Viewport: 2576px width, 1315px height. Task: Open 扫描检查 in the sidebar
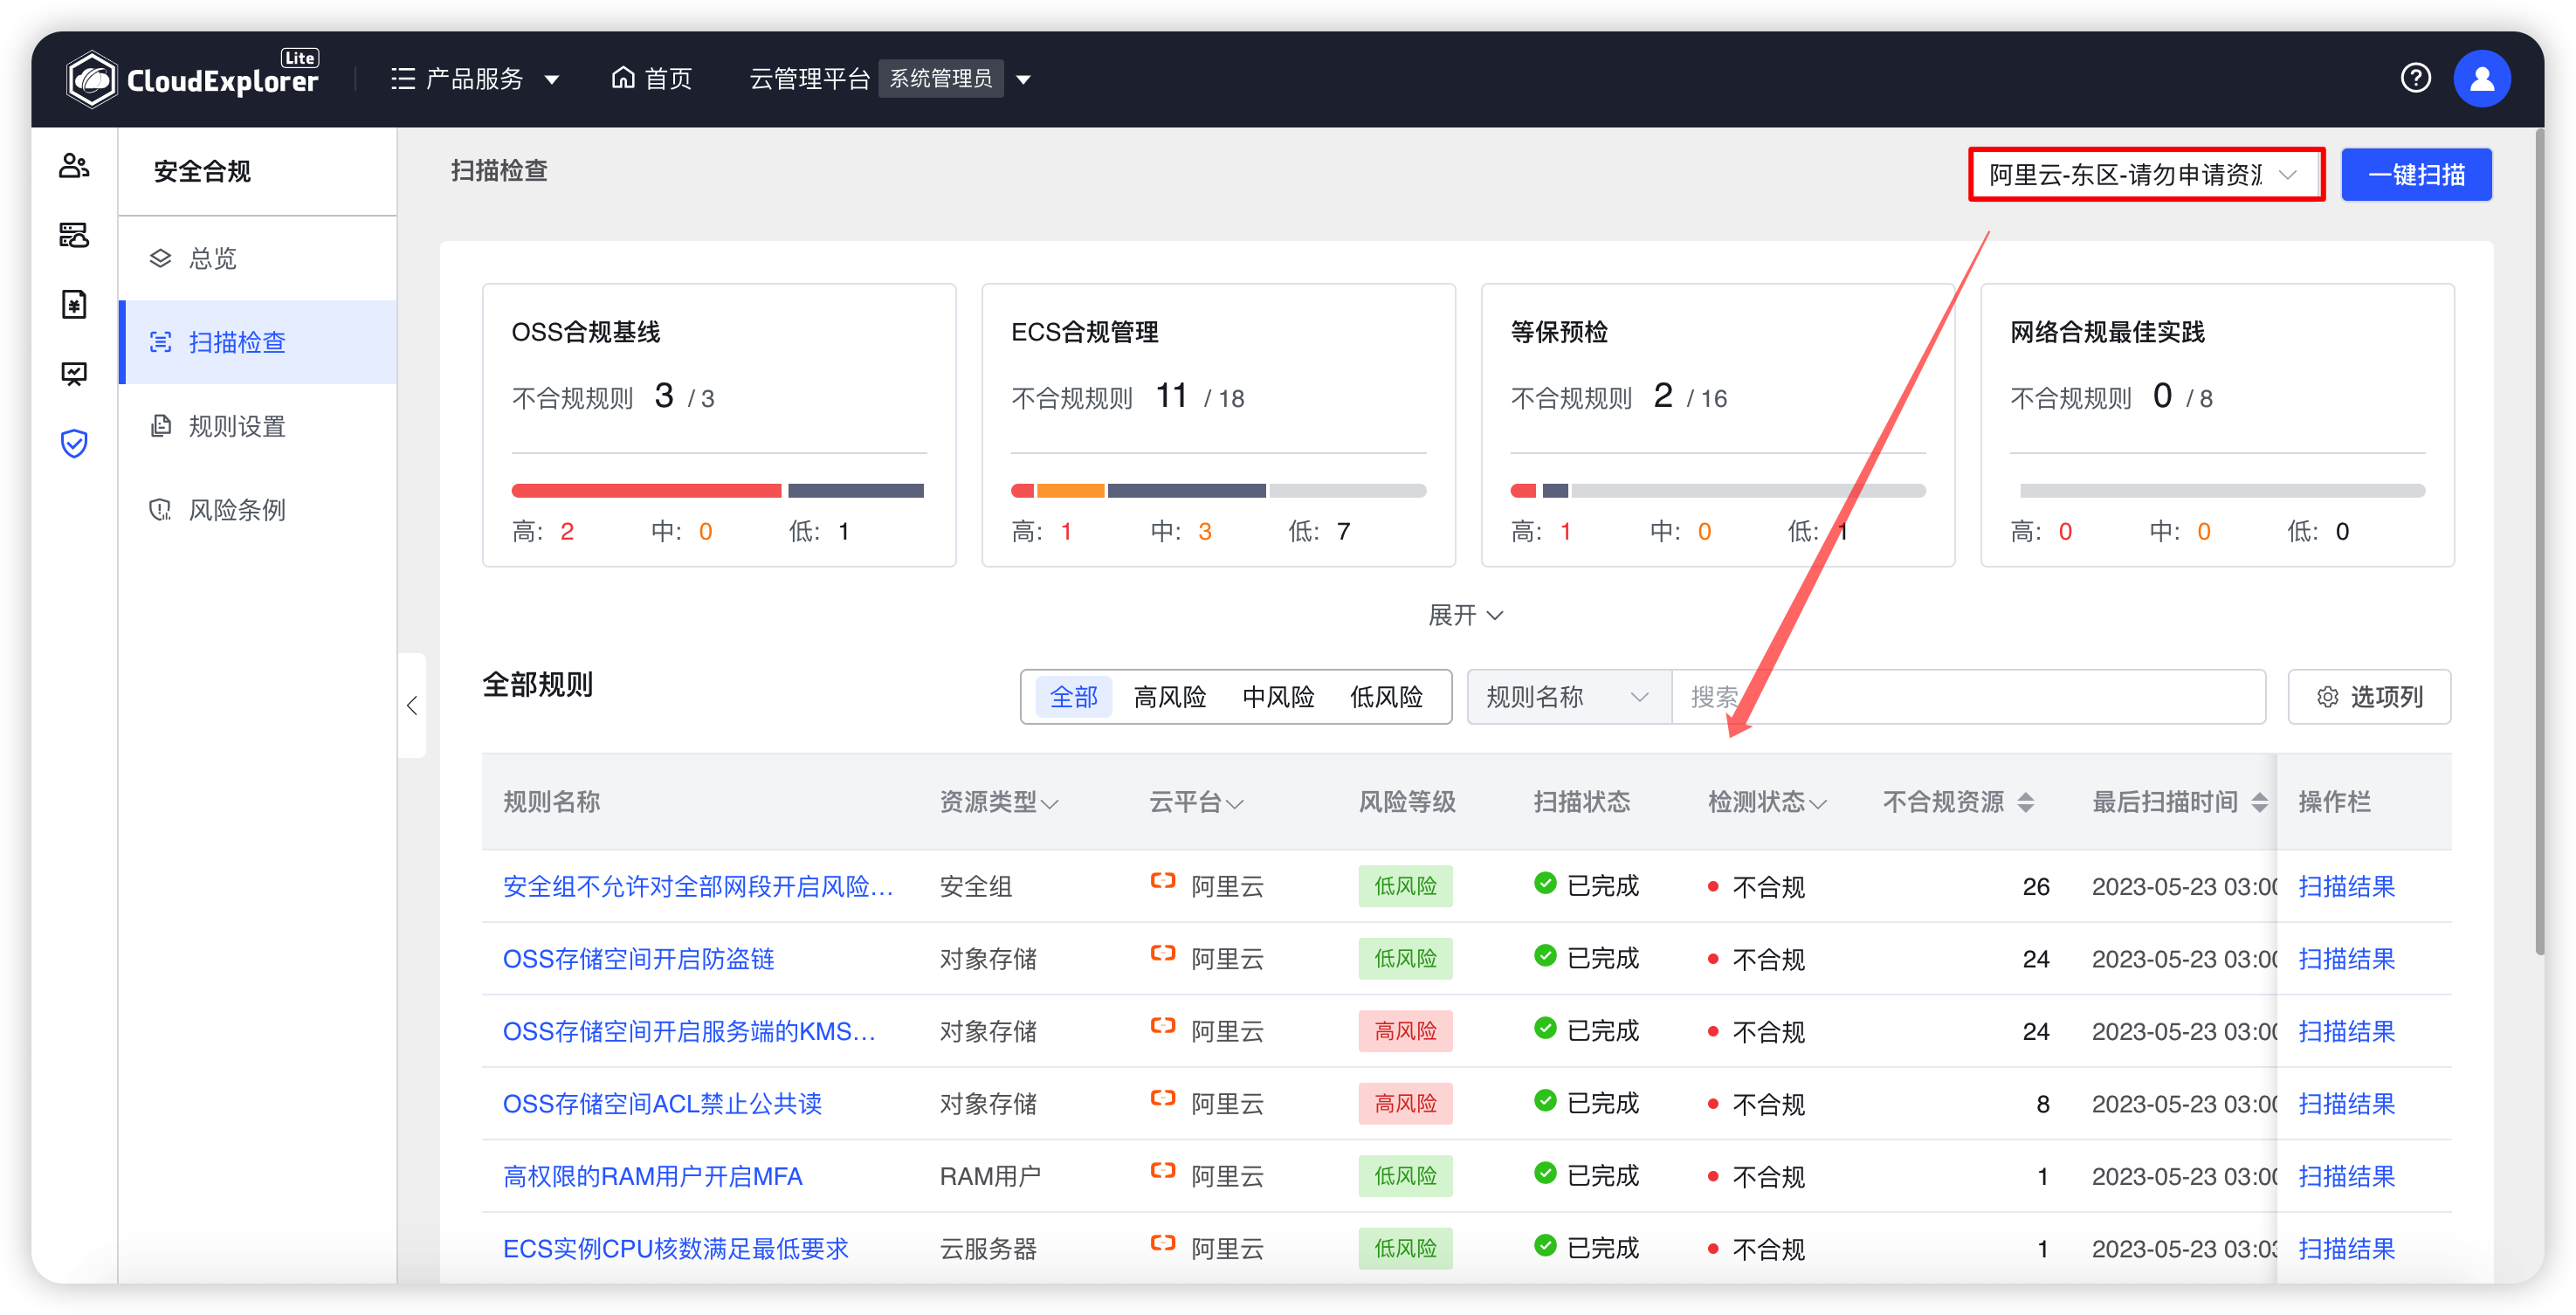point(258,342)
